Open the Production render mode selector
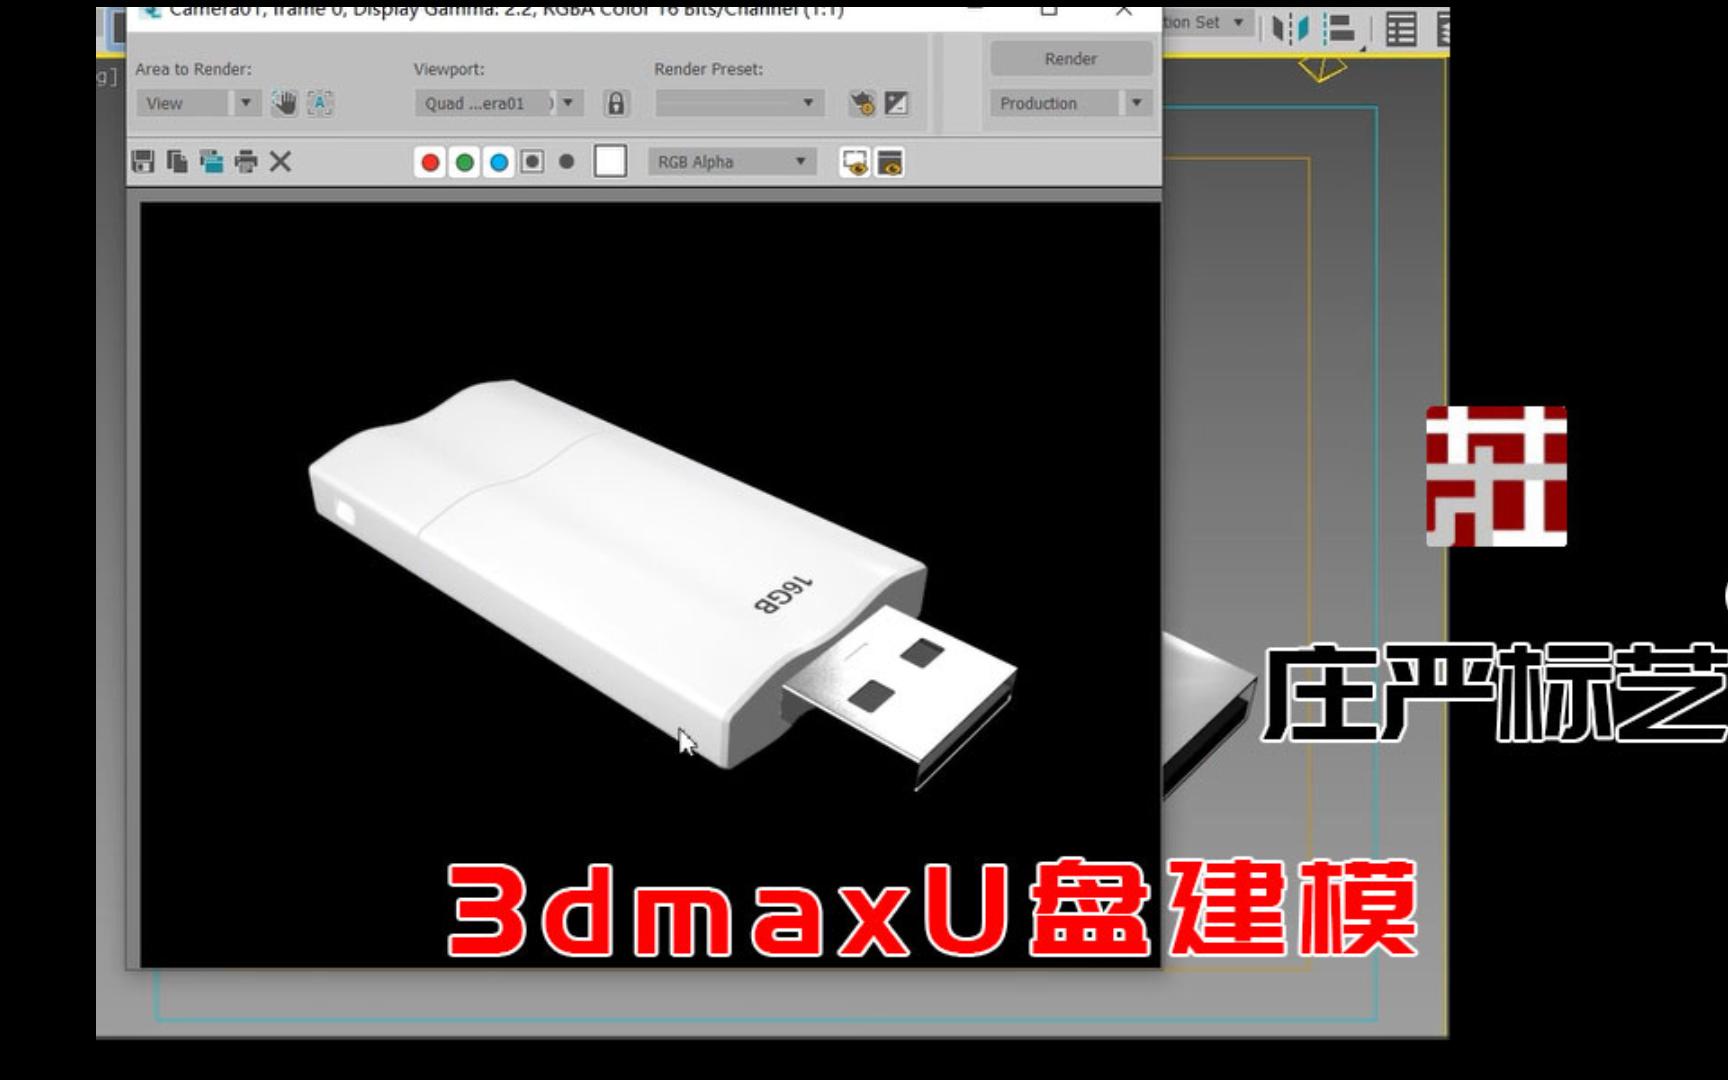This screenshot has width=1728, height=1080. pyautogui.click(x=1135, y=102)
